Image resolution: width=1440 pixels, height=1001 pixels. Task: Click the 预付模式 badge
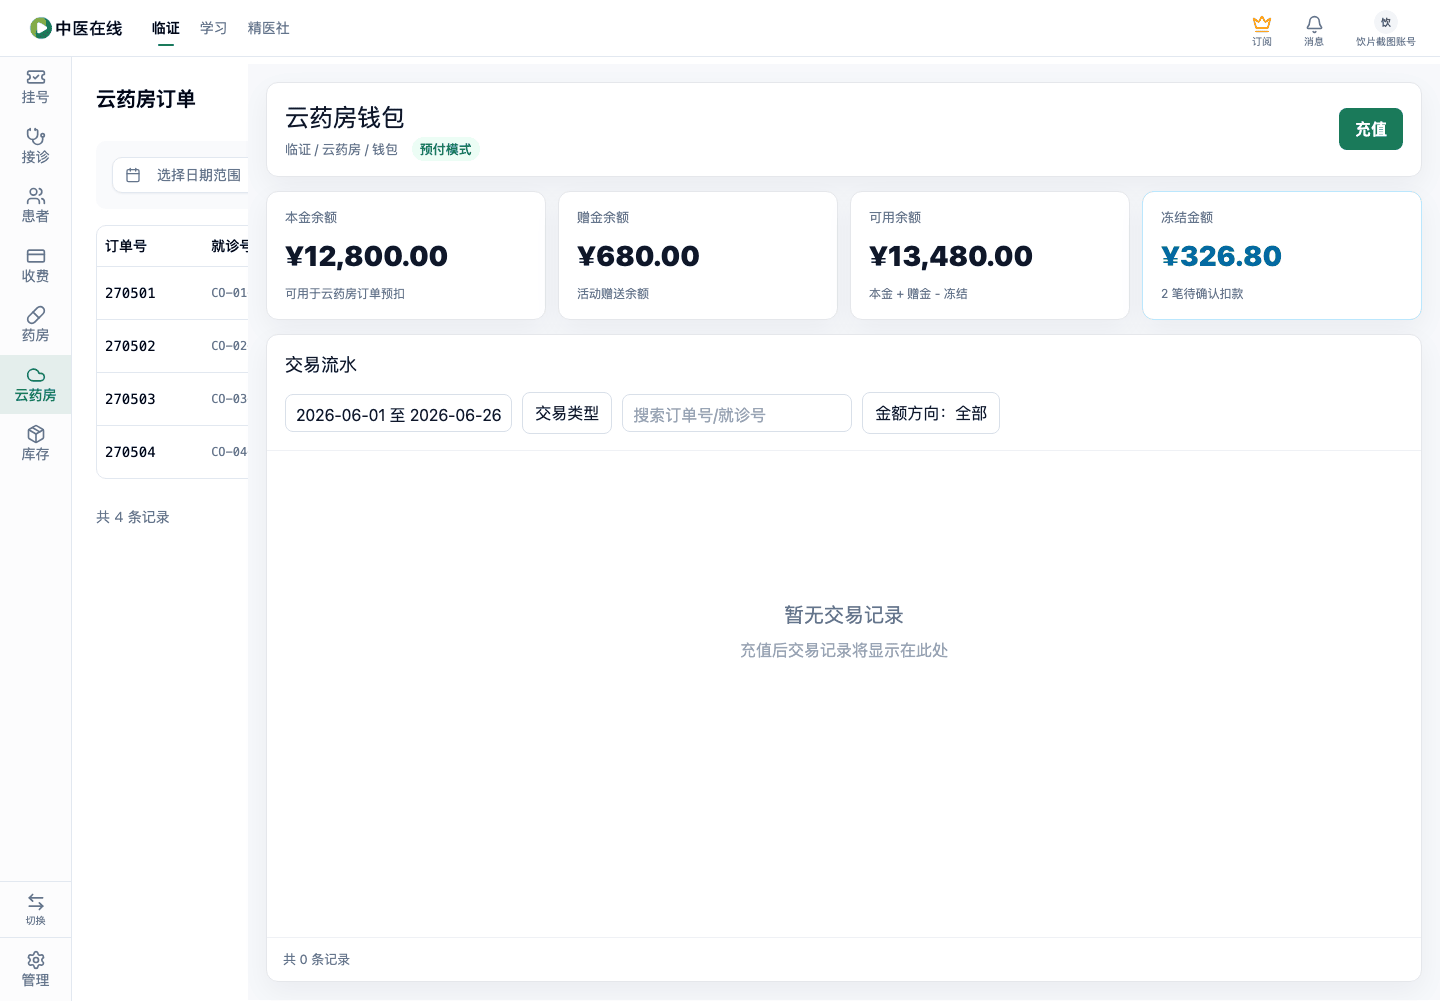446,149
